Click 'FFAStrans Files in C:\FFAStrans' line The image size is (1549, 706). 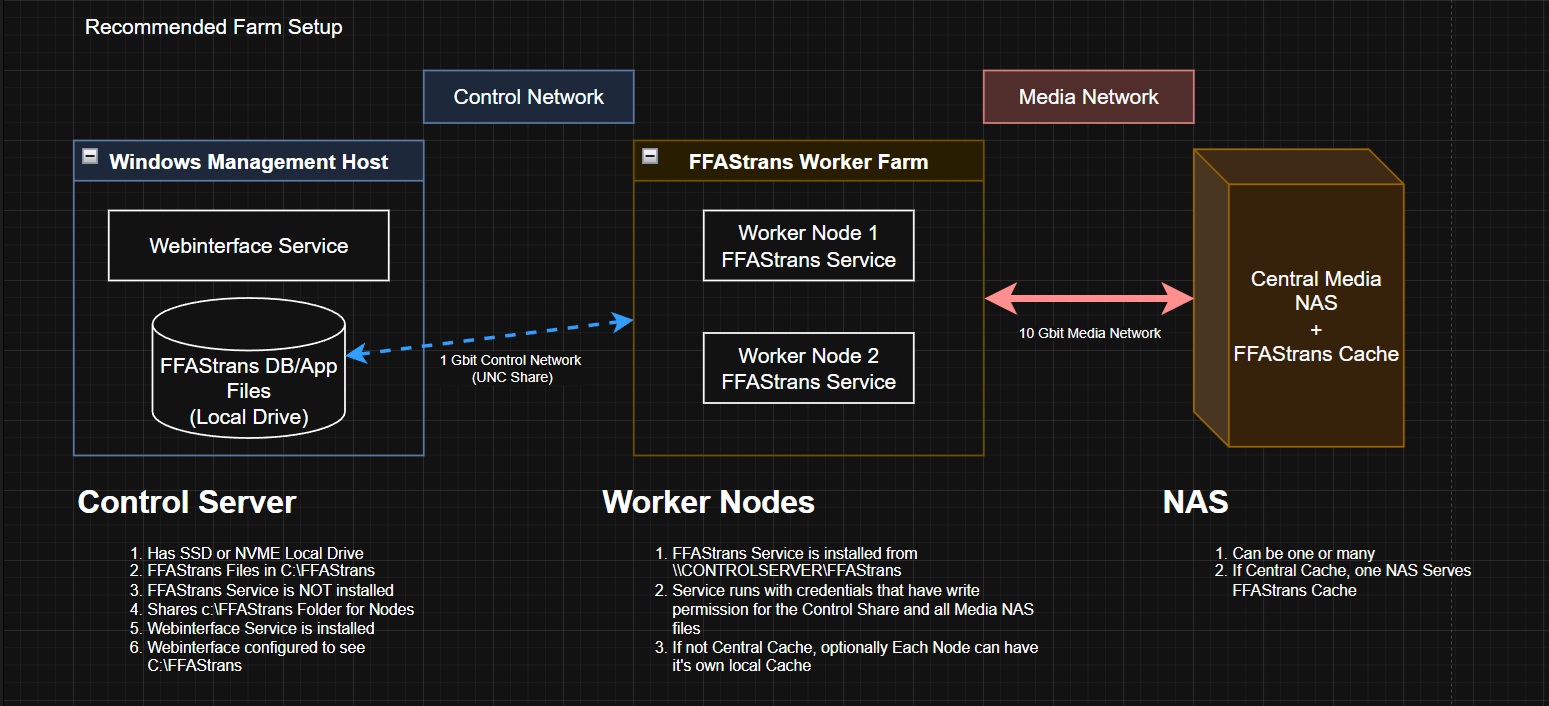click(x=261, y=571)
